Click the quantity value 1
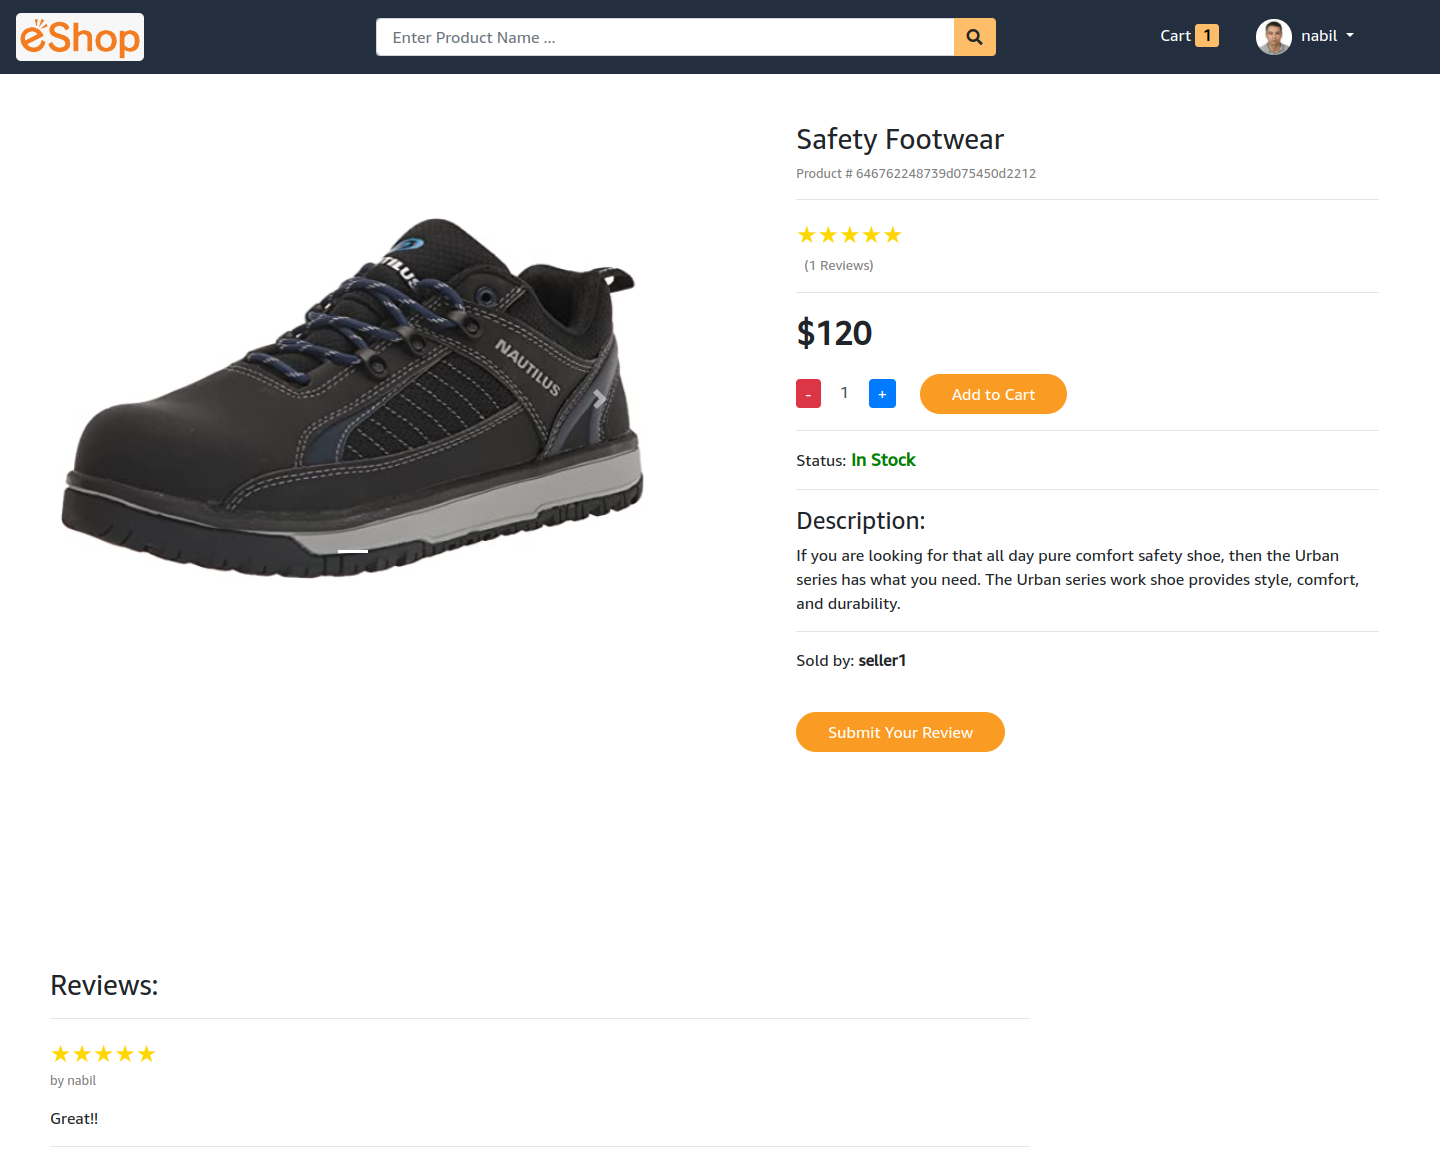Image resolution: width=1440 pixels, height=1163 pixels. tap(844, 393)
